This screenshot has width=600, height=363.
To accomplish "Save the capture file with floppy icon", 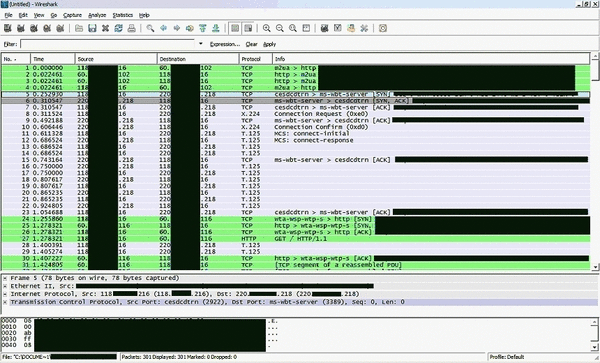I will [92, 28].
